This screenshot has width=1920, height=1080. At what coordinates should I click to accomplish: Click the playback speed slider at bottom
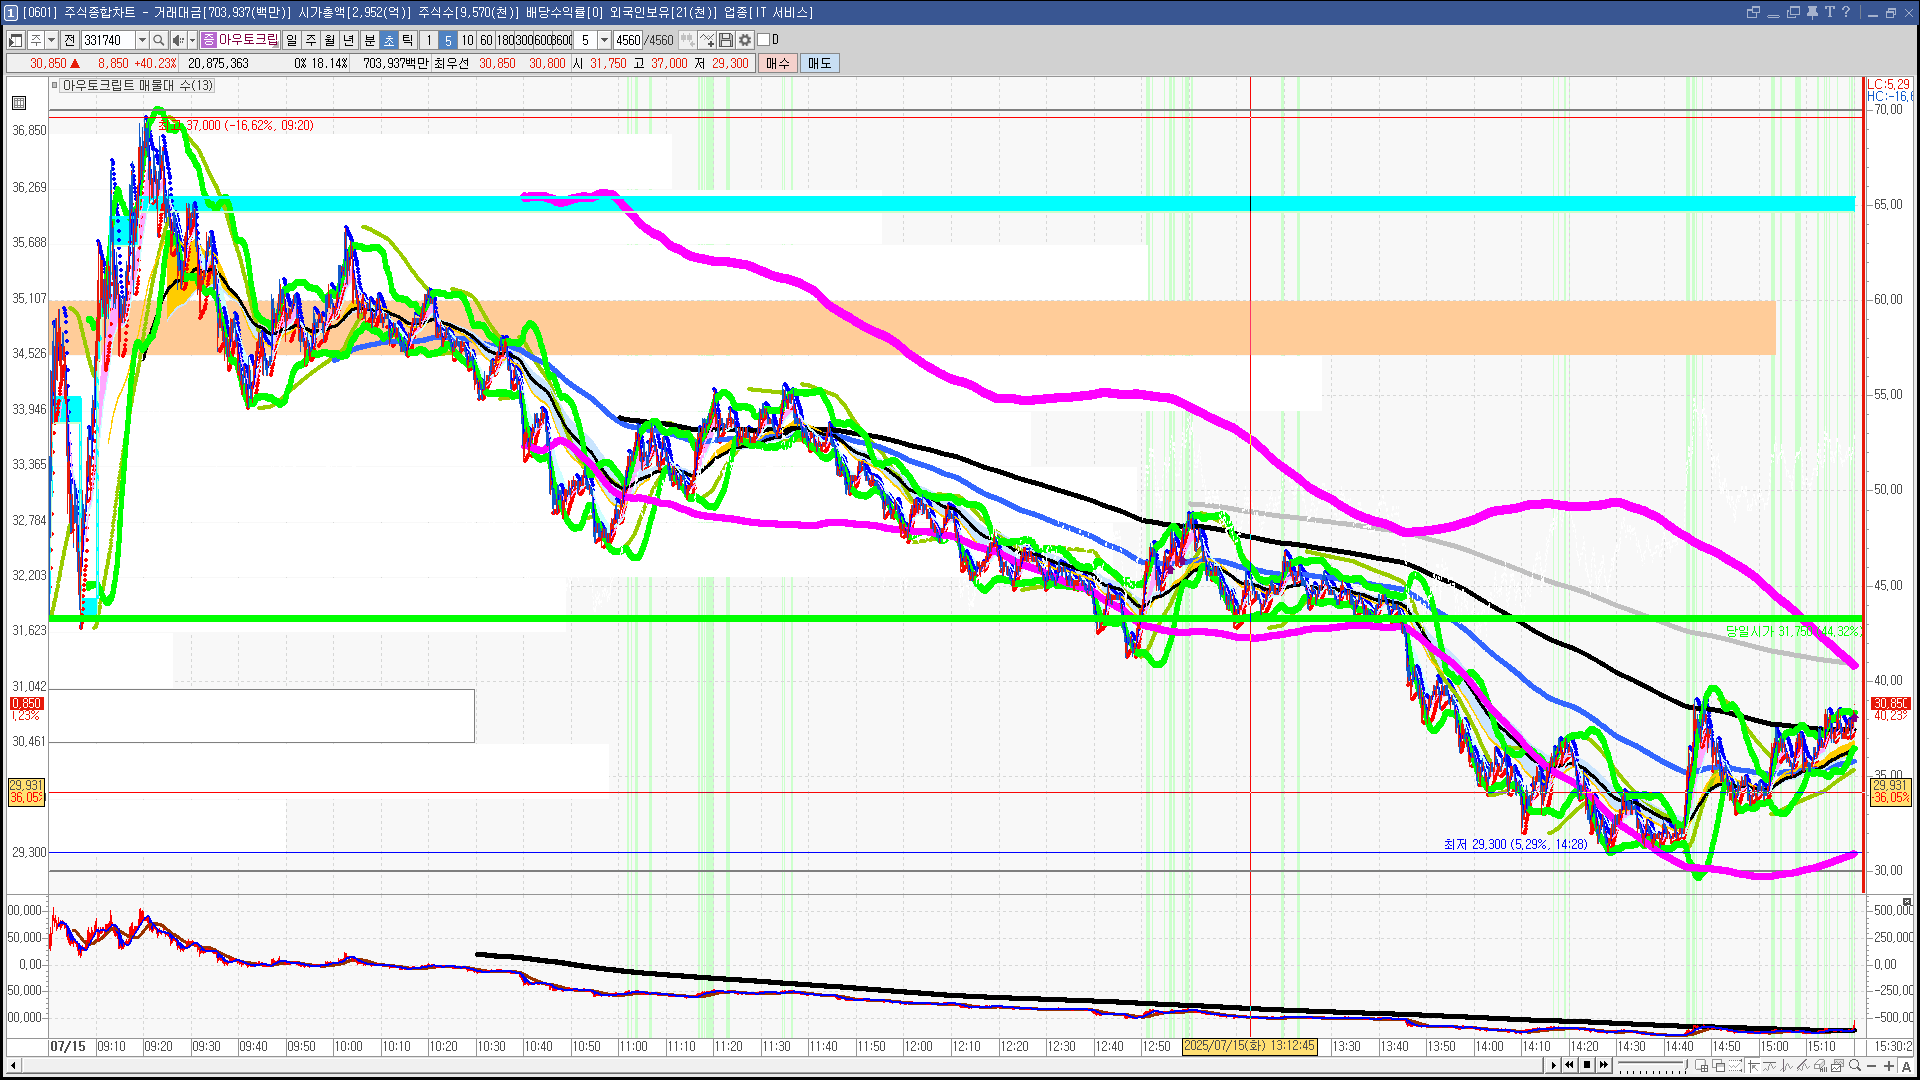1651,1066
